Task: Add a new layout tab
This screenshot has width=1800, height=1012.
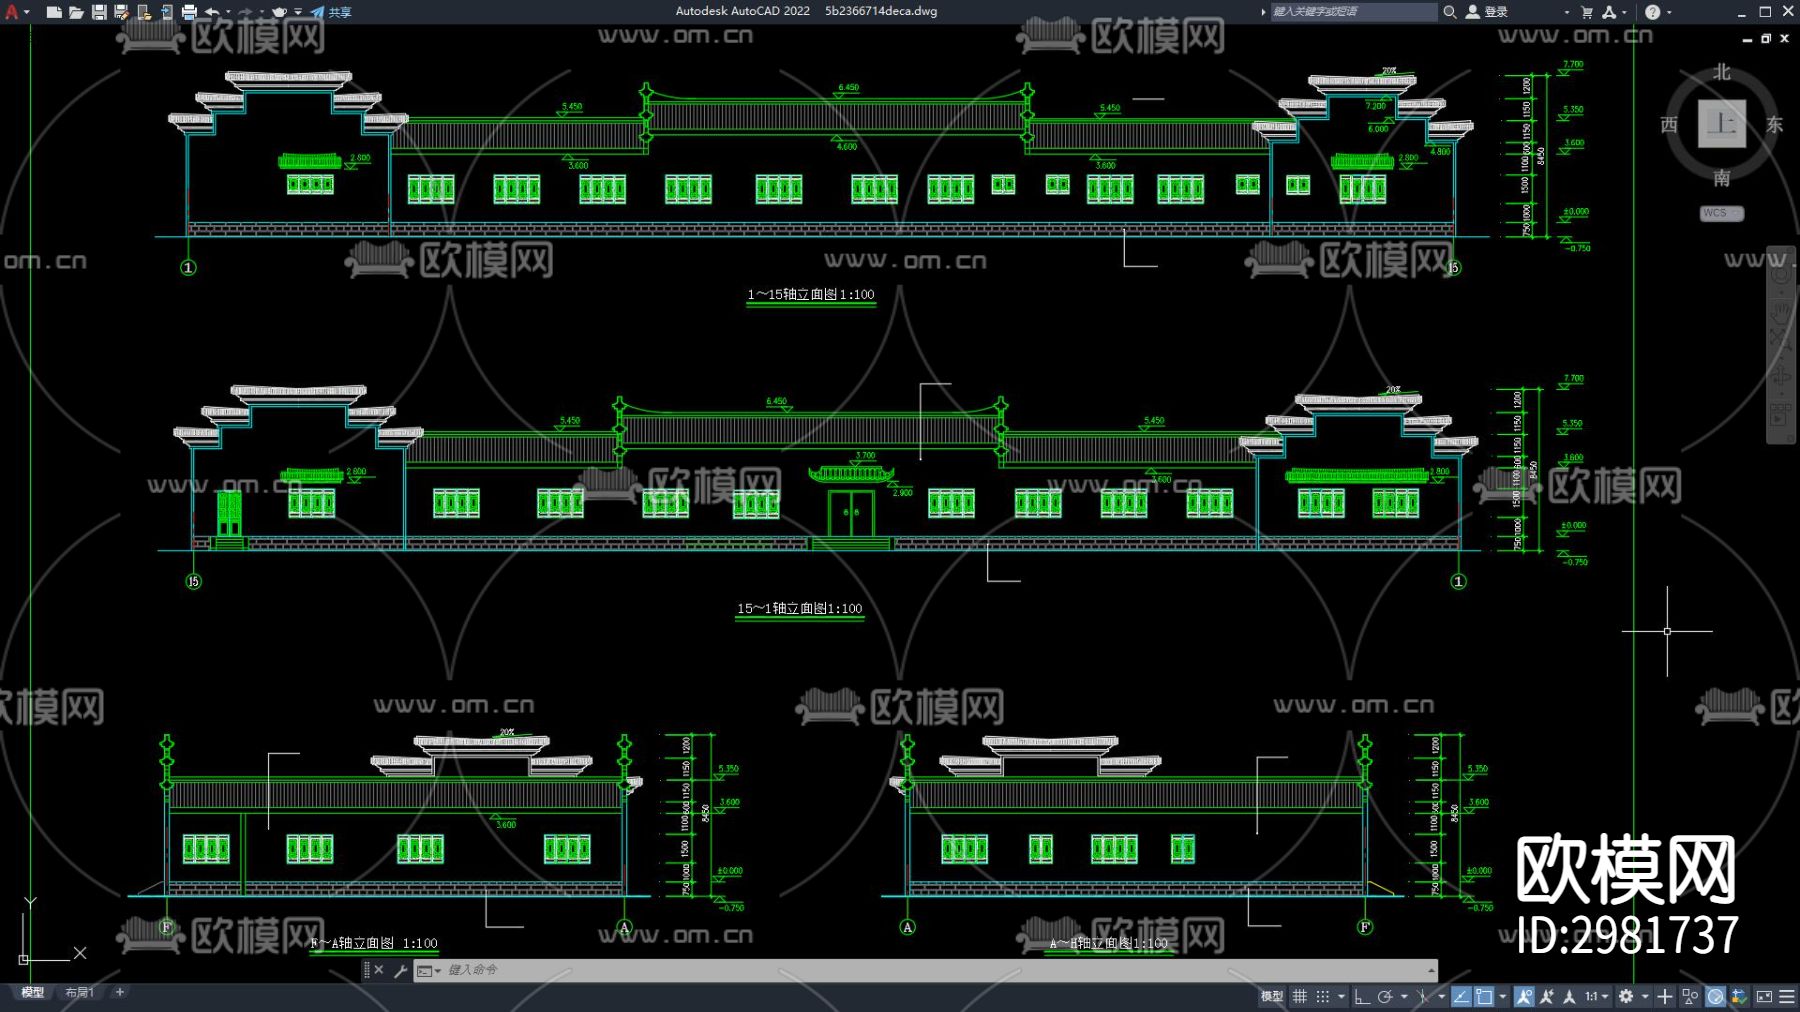Action: point(120,992)
